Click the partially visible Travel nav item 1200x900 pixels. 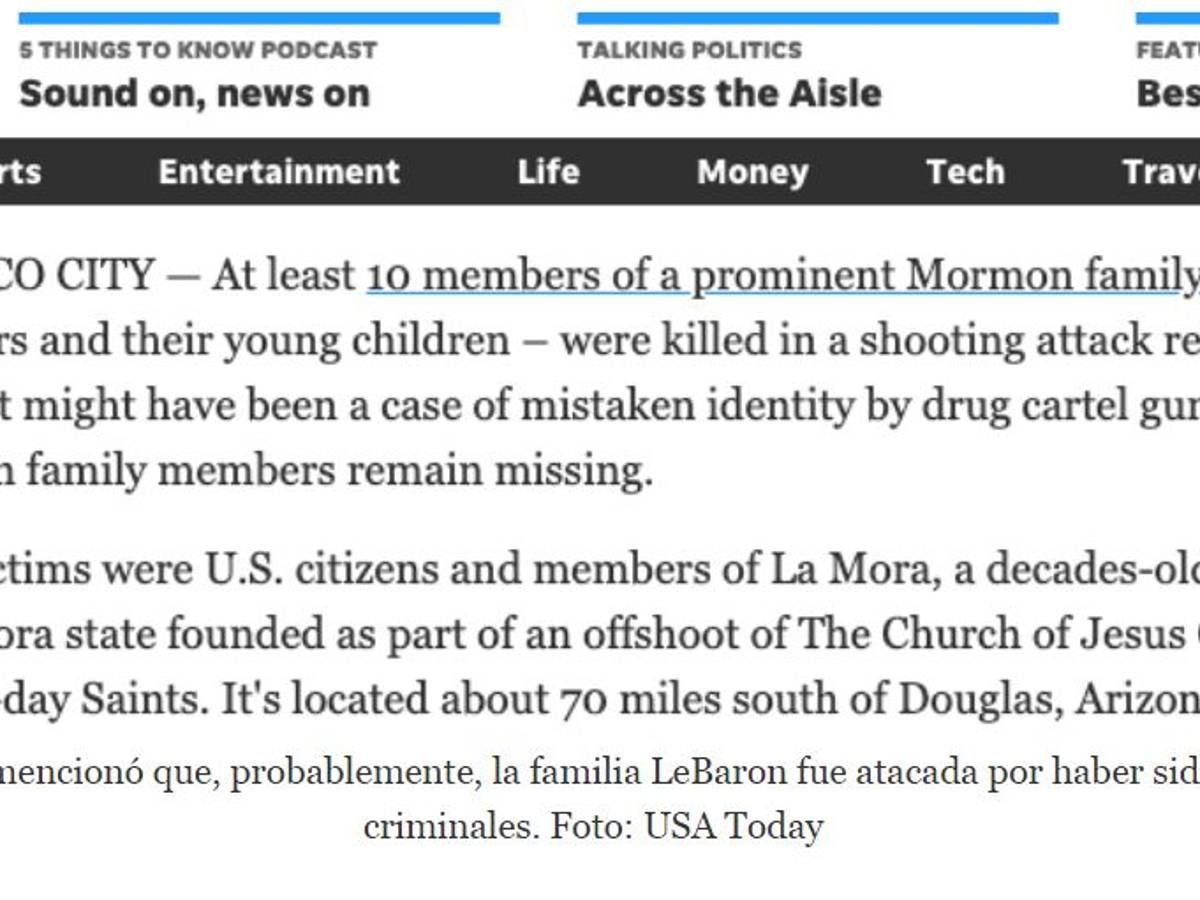[x=1162, y=172]
